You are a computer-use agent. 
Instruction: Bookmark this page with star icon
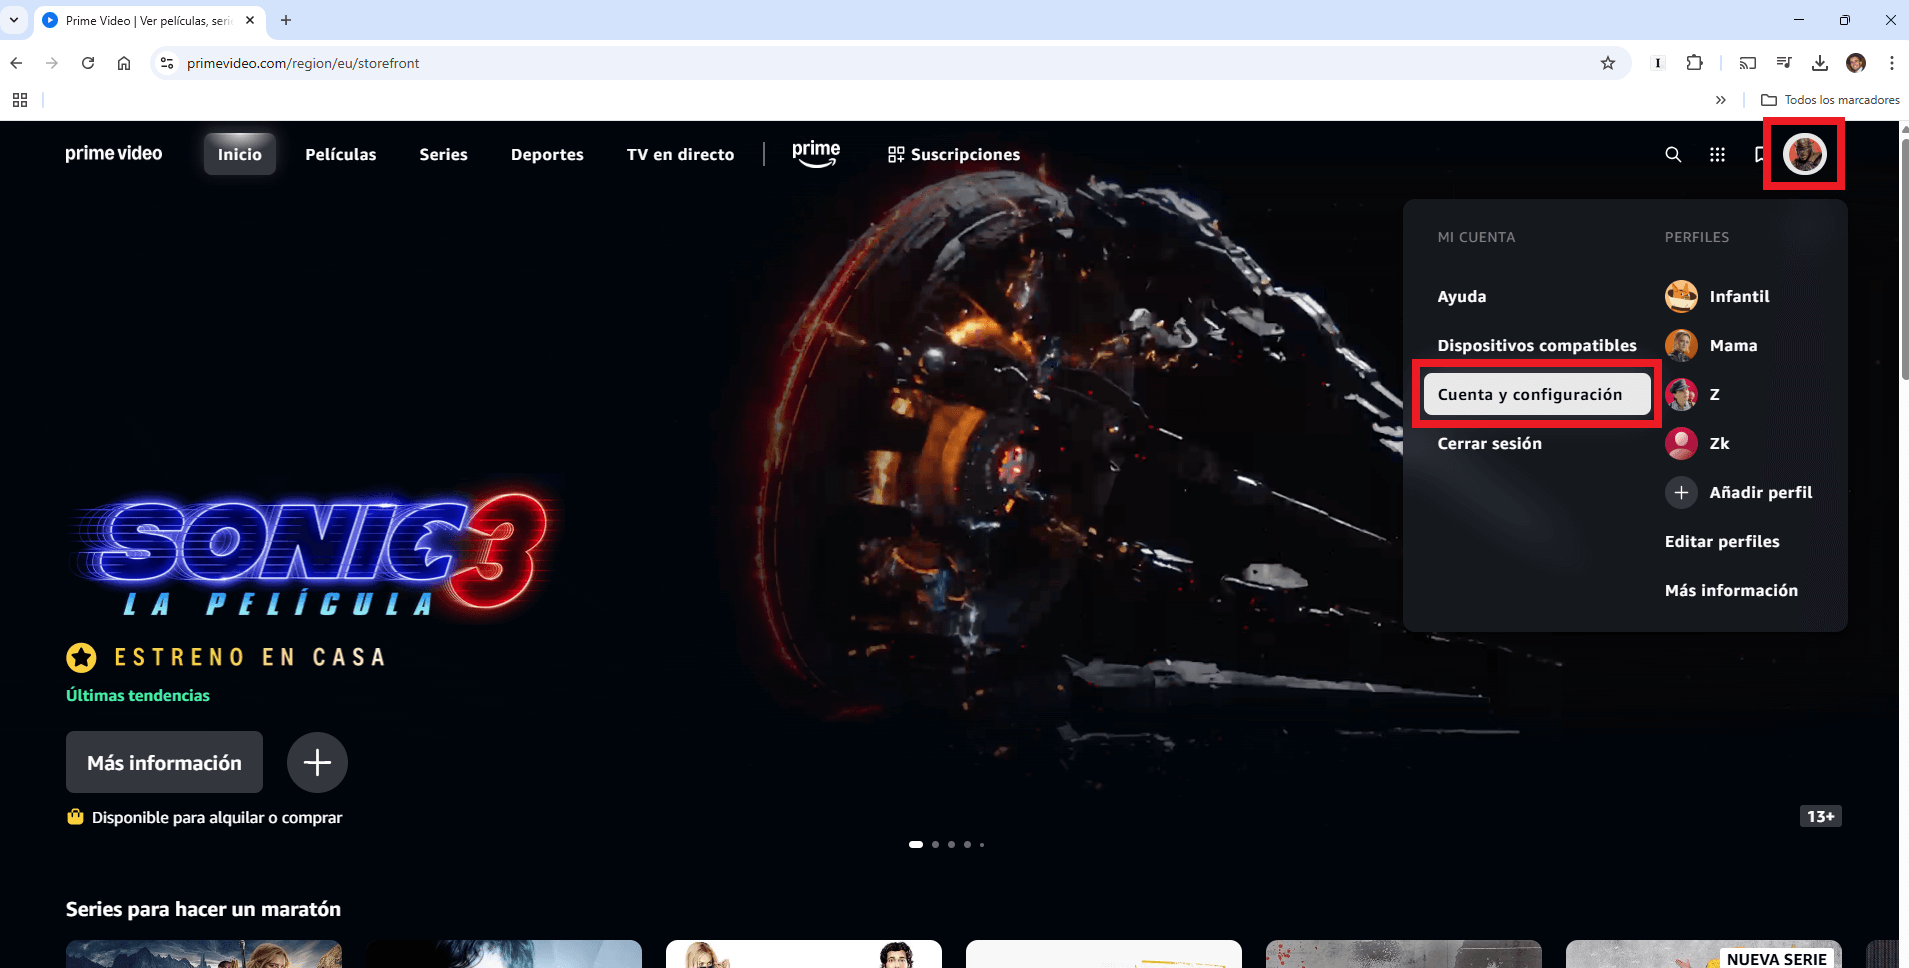click(x=1608, y=63)
